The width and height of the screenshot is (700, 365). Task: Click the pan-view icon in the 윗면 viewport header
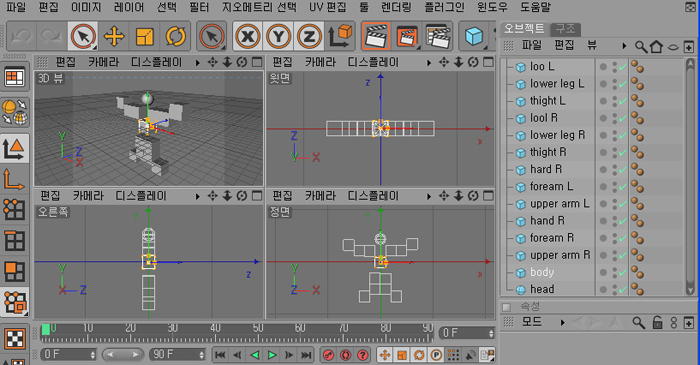click(443, 62)
